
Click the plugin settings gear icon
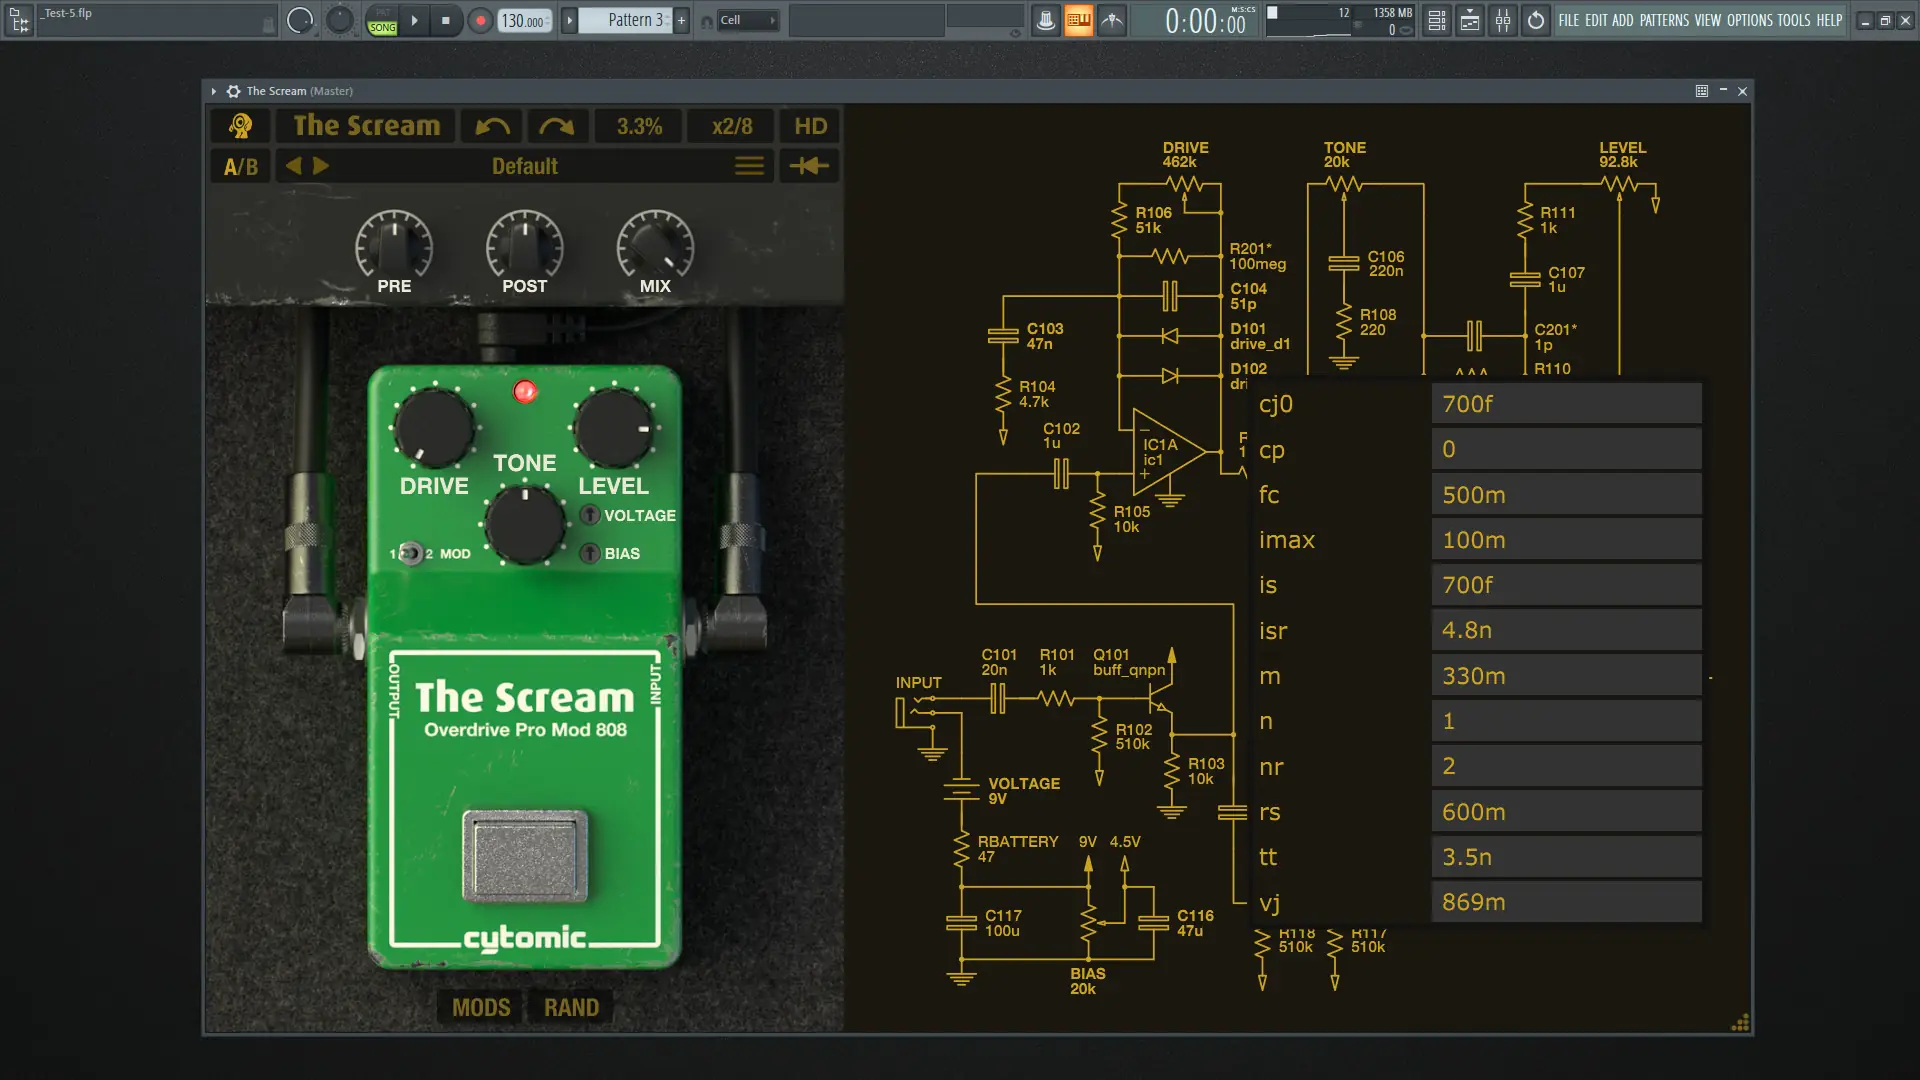click(x=233, y=91)
